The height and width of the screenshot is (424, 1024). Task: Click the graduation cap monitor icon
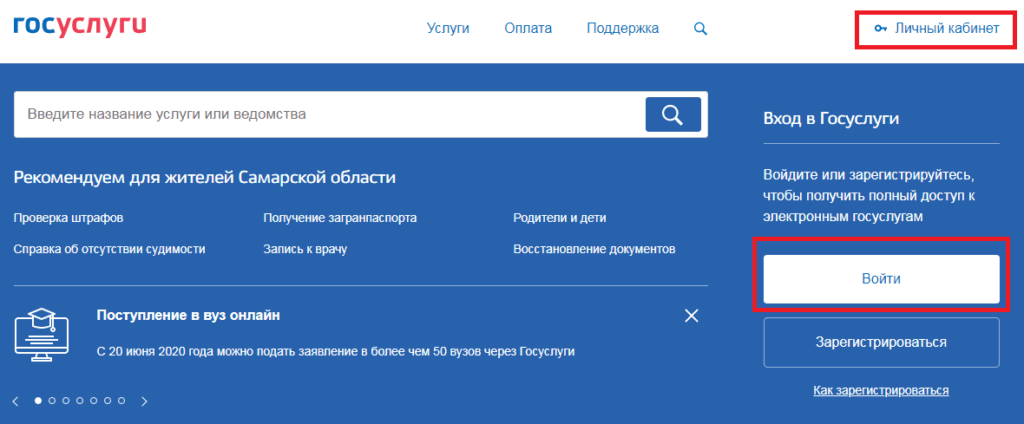coord(41,335)
